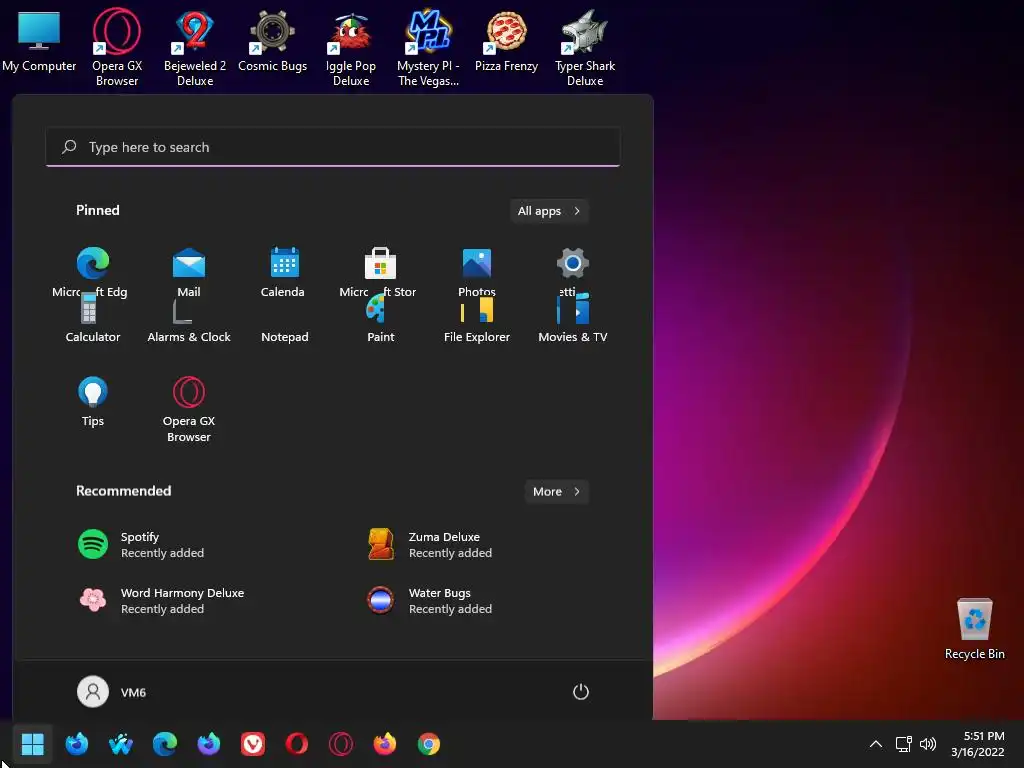
Task: Select Cosmic Bugs desktop shortcut
Action: [272, 40]
